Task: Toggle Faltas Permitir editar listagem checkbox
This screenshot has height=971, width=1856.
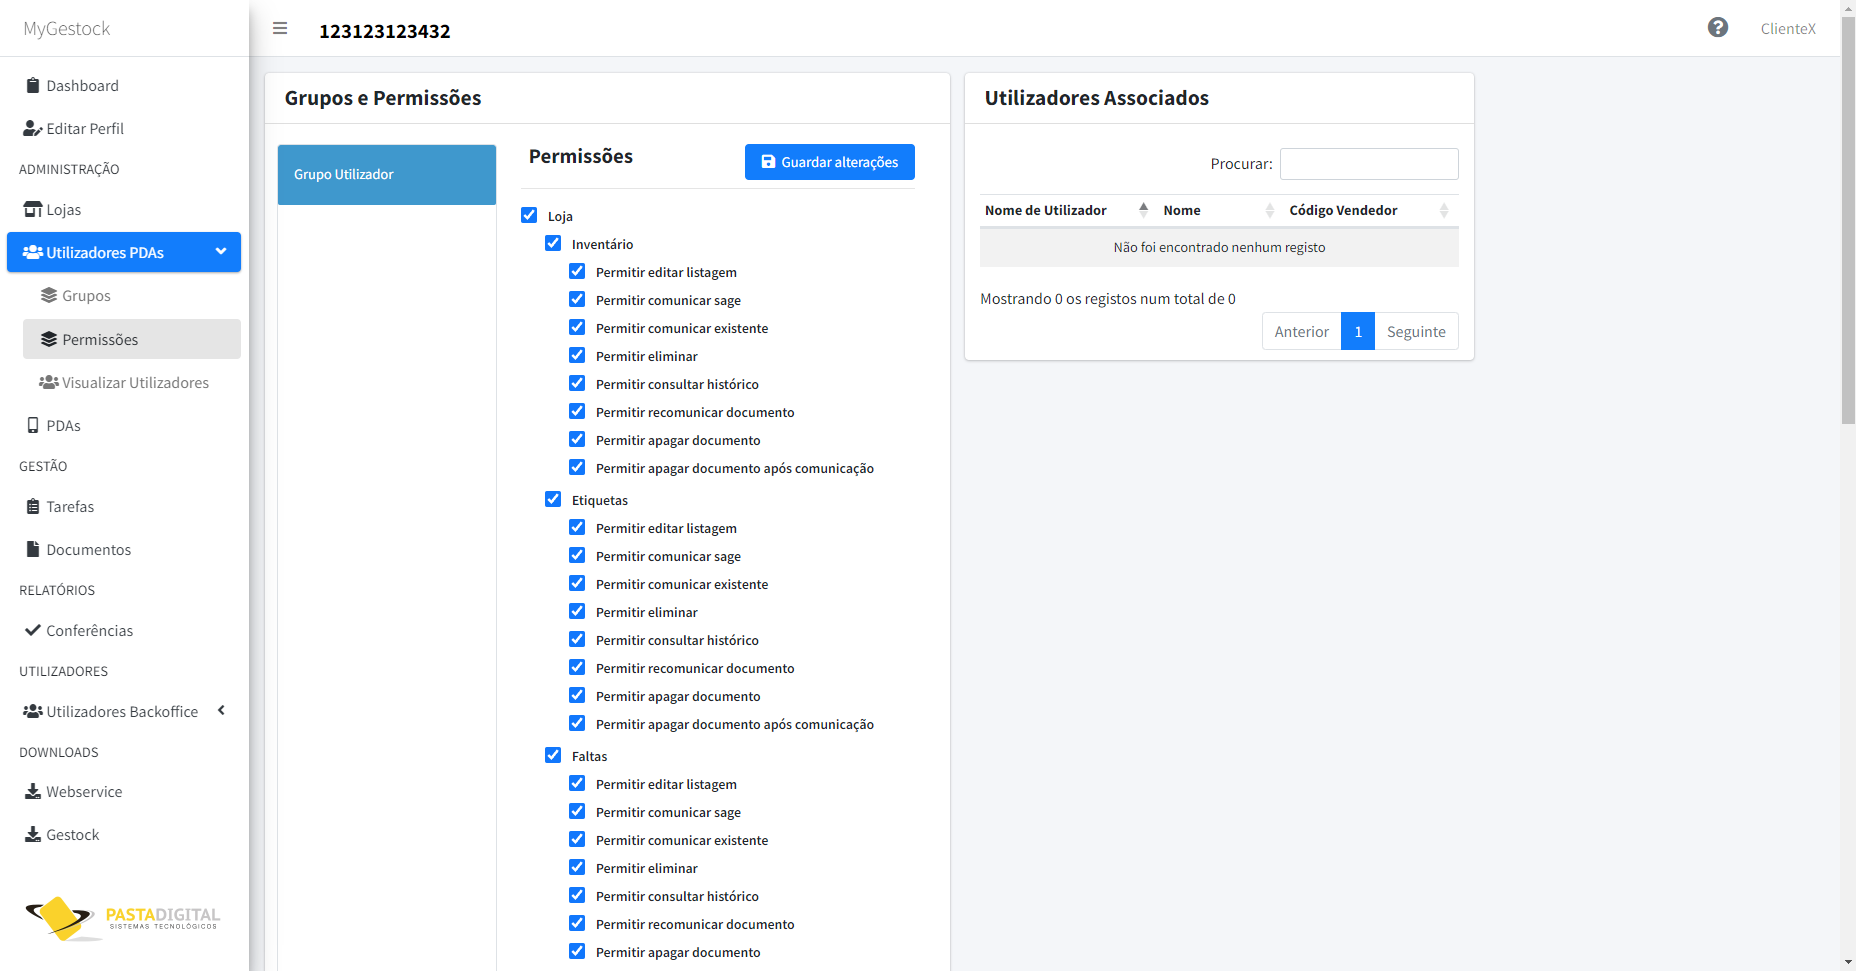Action: [x=577, y=783]
